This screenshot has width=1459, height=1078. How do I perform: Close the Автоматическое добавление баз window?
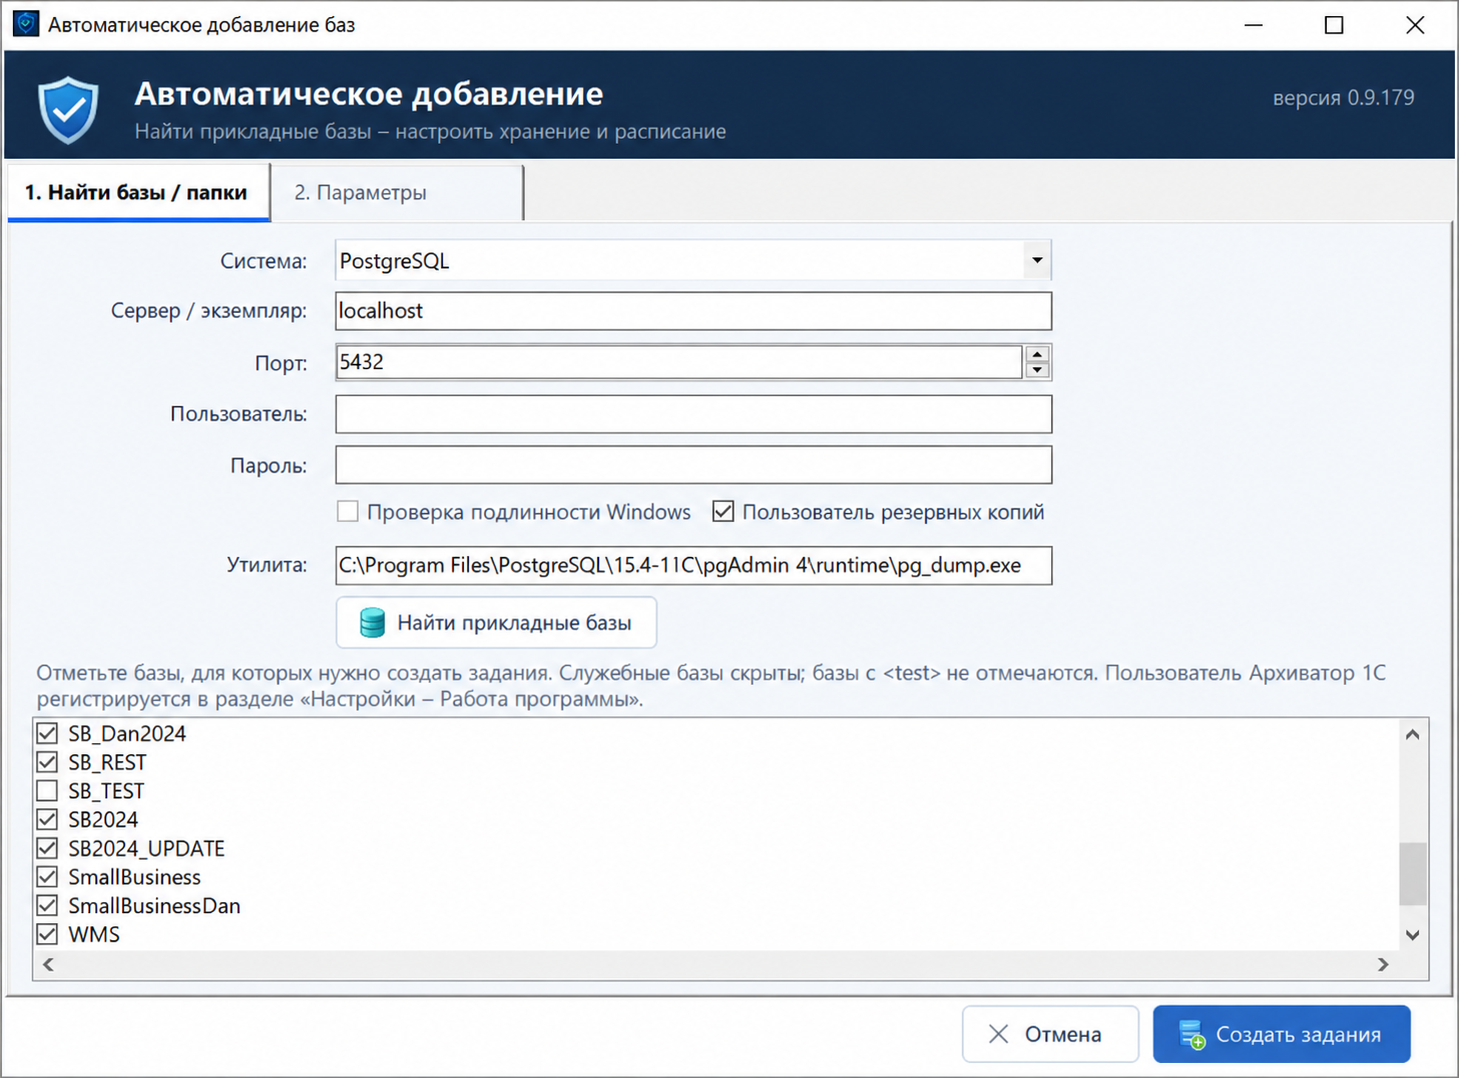pos(1415,25)
